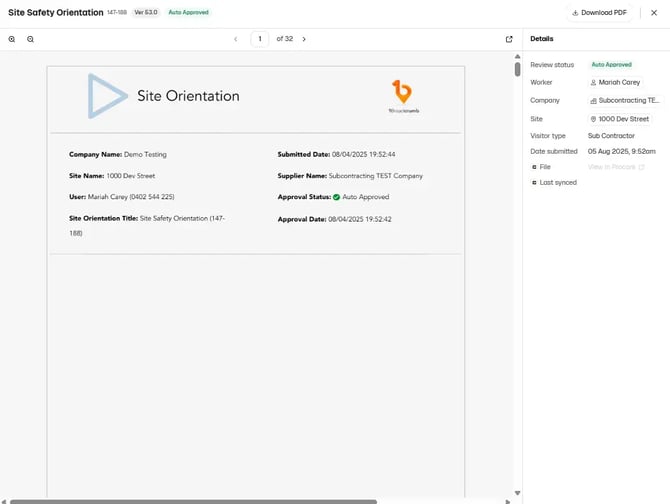Click the Auto Approved badge in header
Viewport: 670px width, 504px height.
188,12
